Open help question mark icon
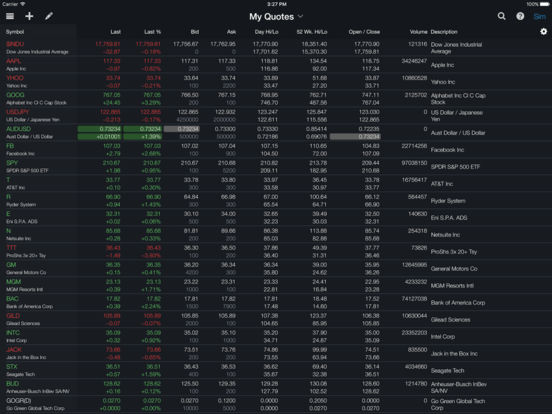552x414 pixels. click(520, 16)
